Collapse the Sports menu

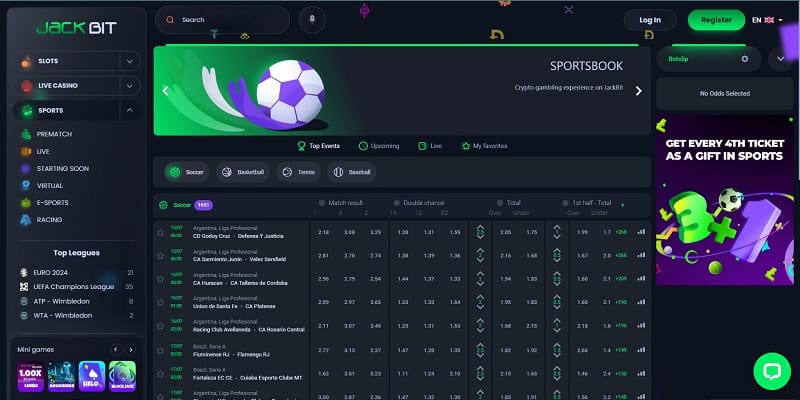pyautogui.click(x=130, y=110)
